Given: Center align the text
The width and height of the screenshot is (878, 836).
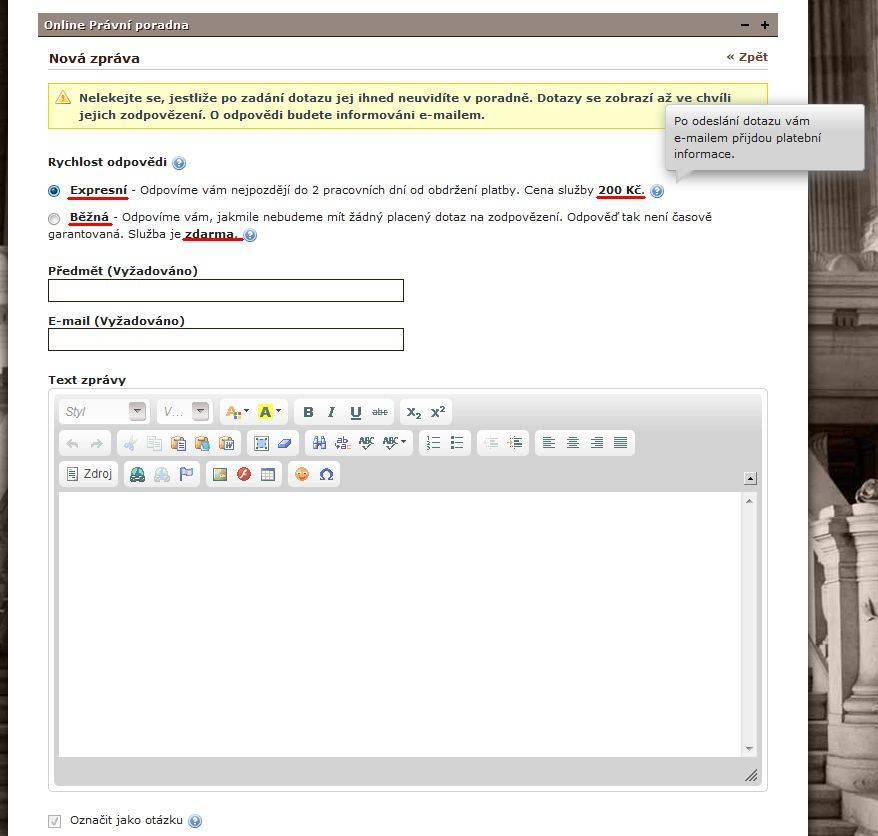Looking at the screenshot, I should click(x=573, y=443).
